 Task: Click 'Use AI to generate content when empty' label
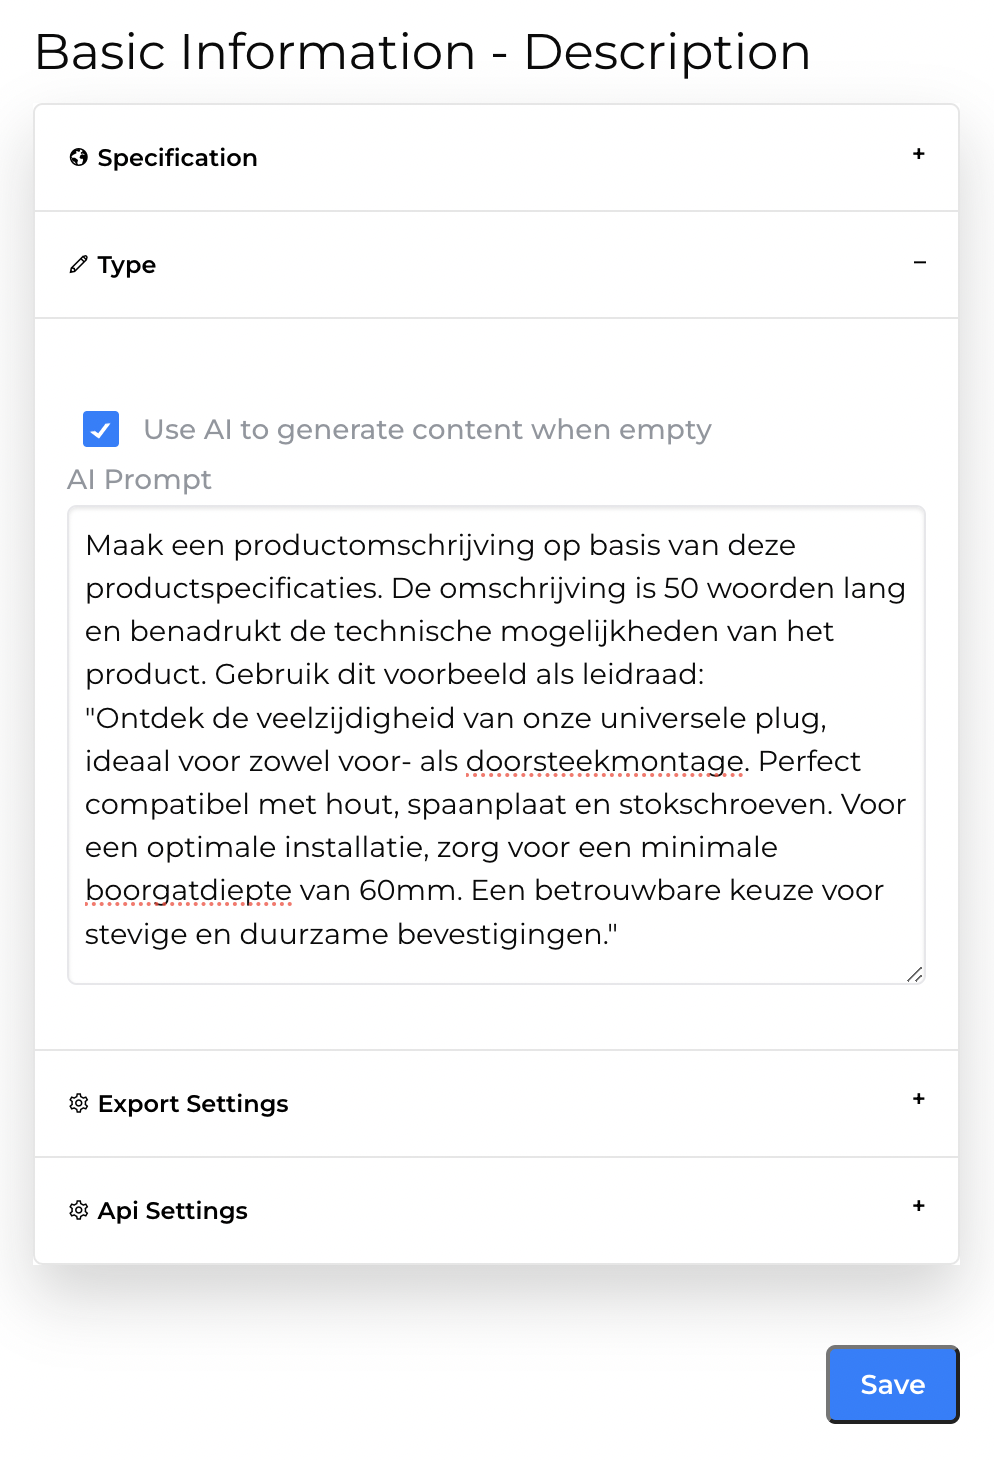point(427,429)
